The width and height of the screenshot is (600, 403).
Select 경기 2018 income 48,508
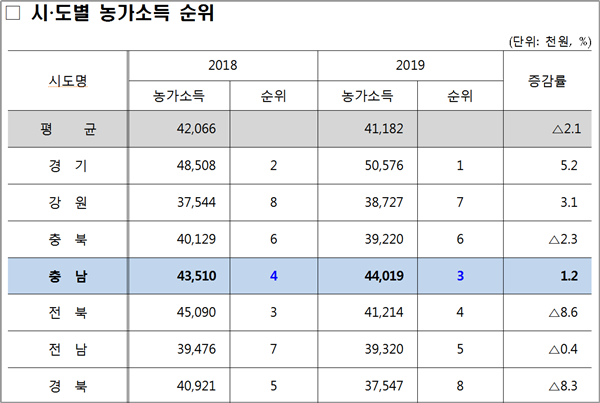196,165
